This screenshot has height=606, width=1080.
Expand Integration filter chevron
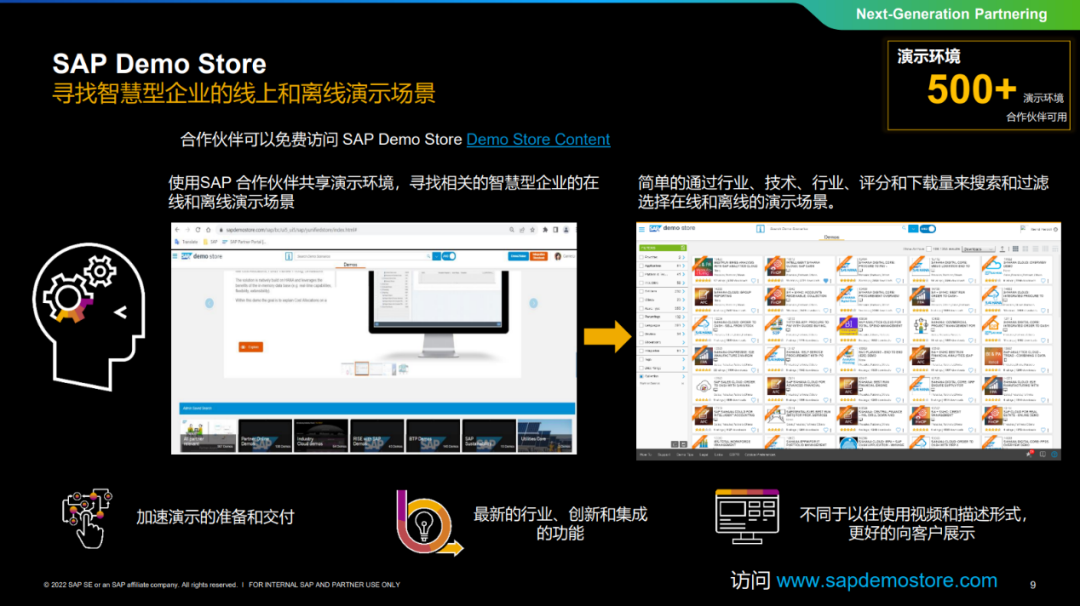point(684,351)
